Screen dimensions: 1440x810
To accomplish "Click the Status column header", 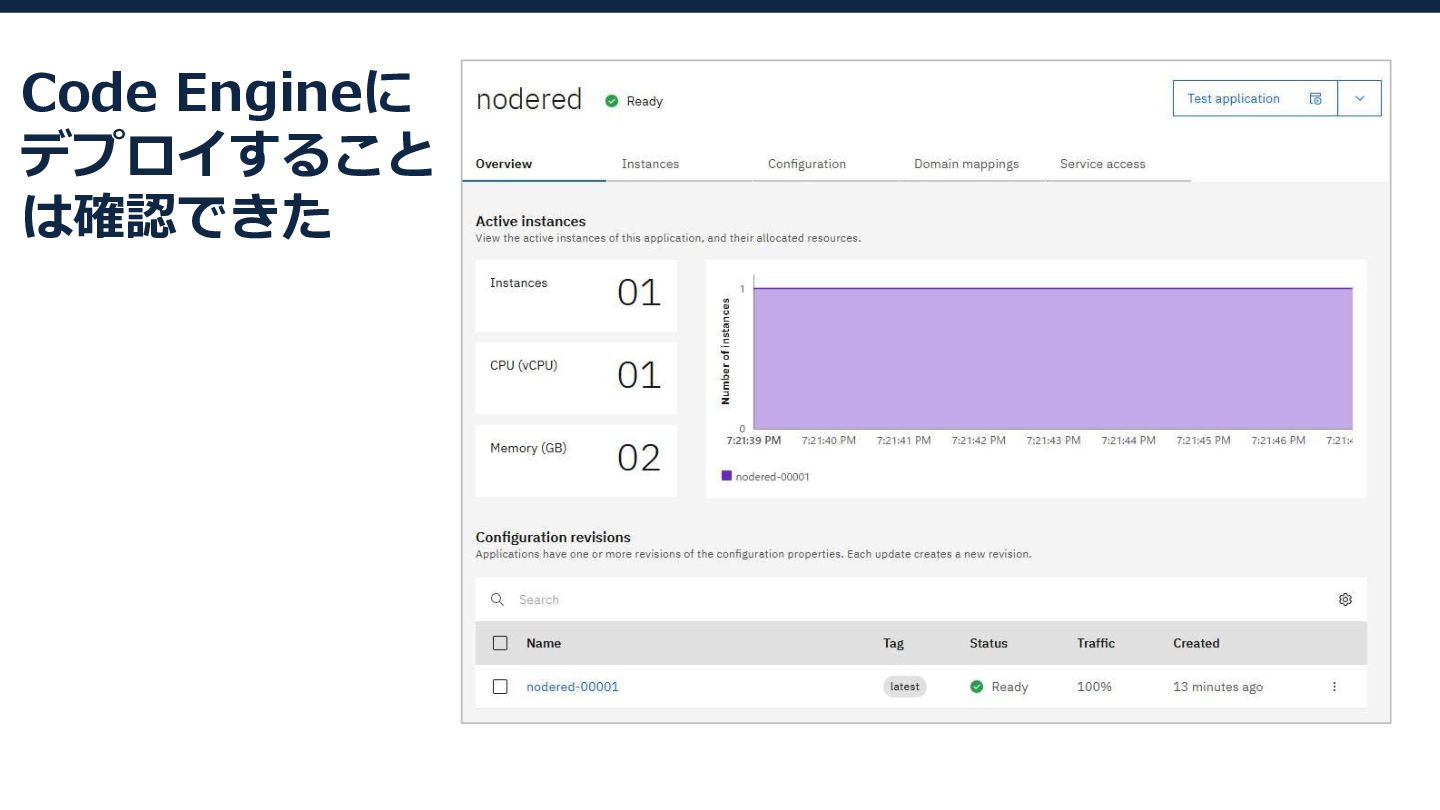I will pyautogui.click(x=988, y=643).
